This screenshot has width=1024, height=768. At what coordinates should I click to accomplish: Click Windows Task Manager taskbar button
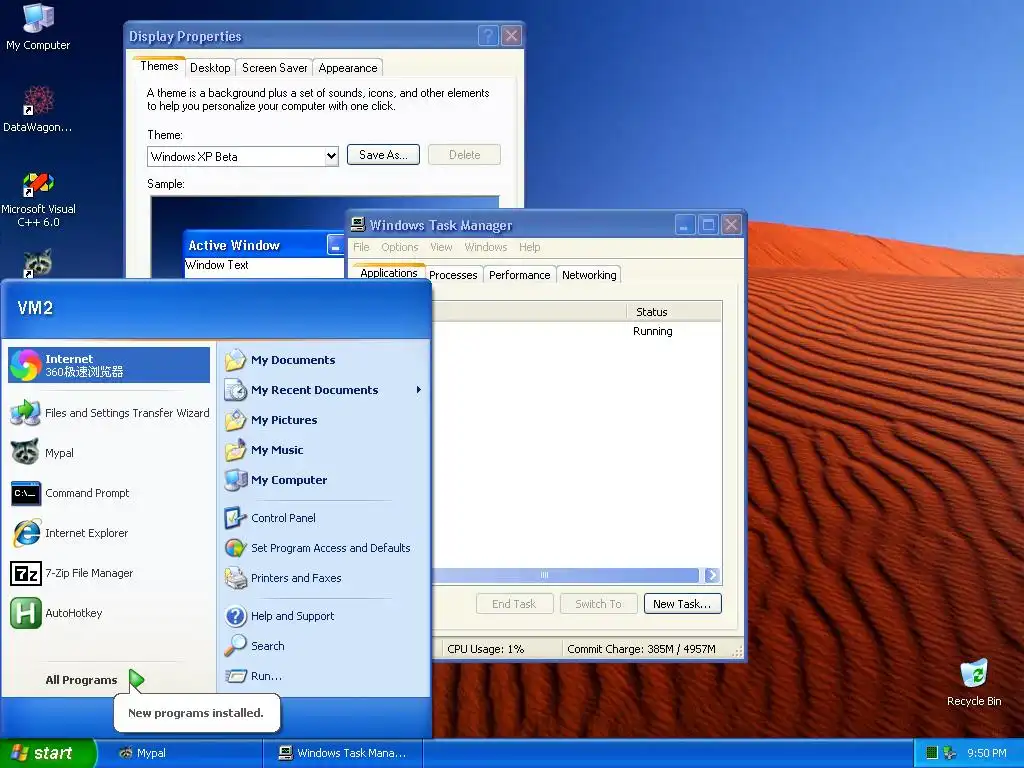pos(343,753)
